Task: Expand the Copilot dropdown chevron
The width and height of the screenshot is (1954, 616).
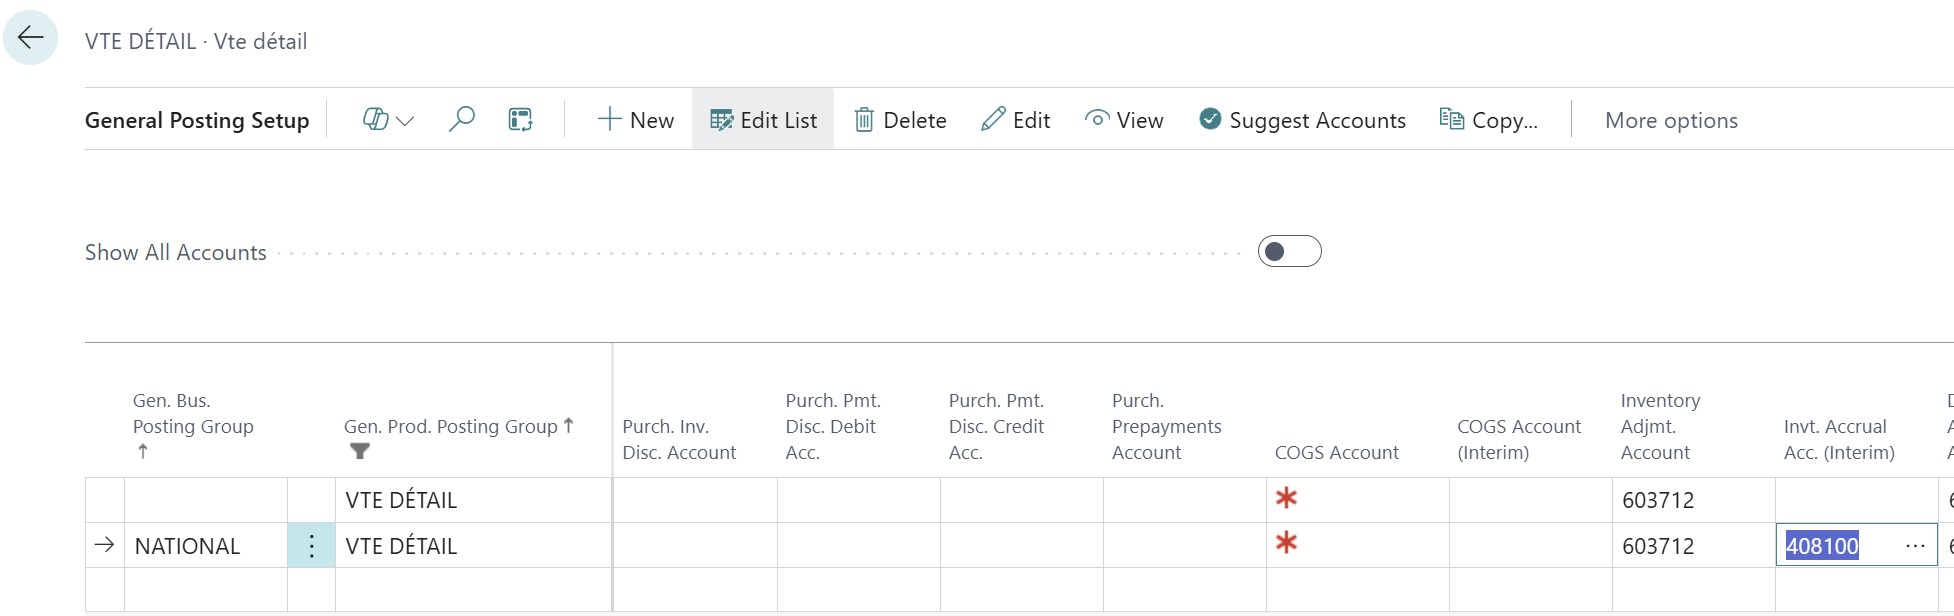Action: (x=405, y=121)
